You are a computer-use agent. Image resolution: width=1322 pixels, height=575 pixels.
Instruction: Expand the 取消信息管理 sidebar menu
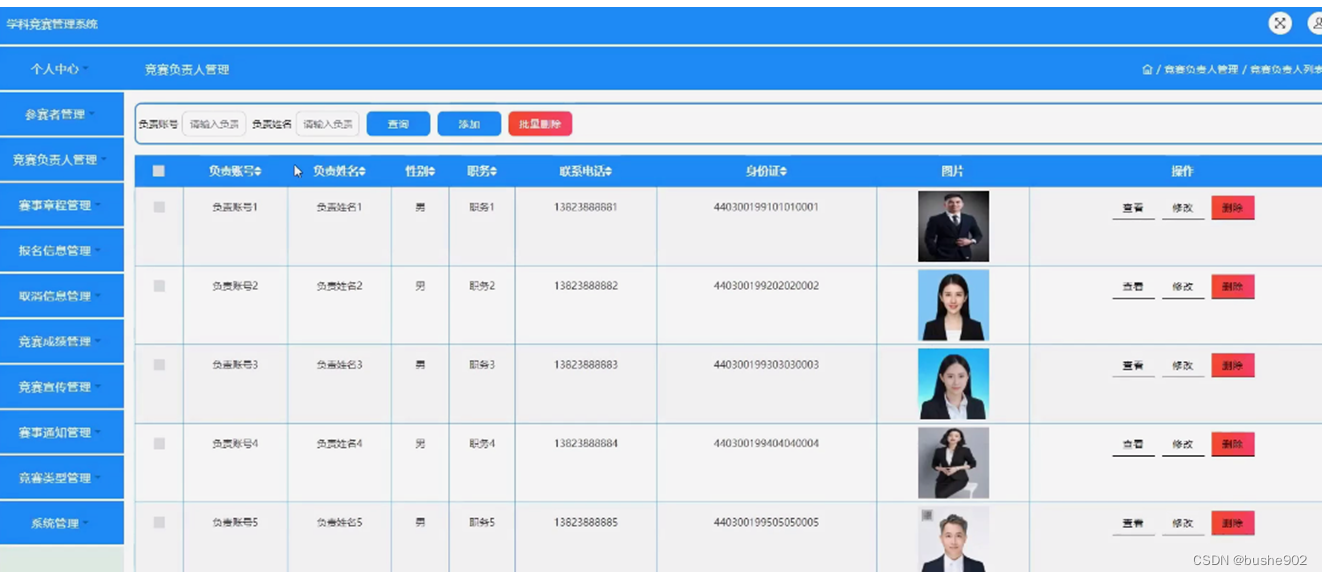[x=61, y=296]
